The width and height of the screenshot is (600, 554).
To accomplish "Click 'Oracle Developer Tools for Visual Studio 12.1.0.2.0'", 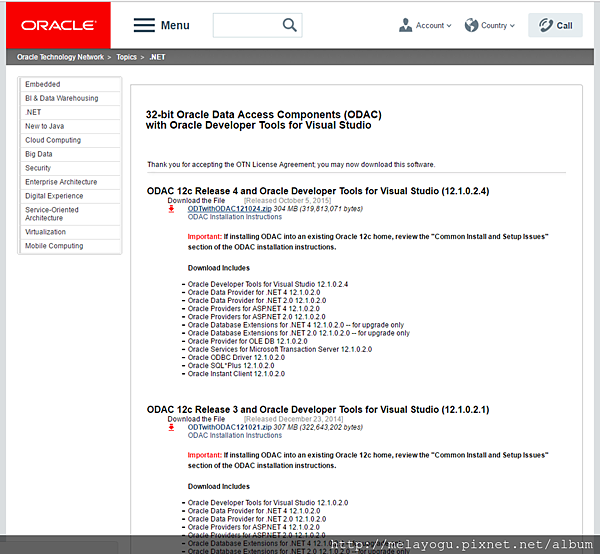I will pos(268,503).
